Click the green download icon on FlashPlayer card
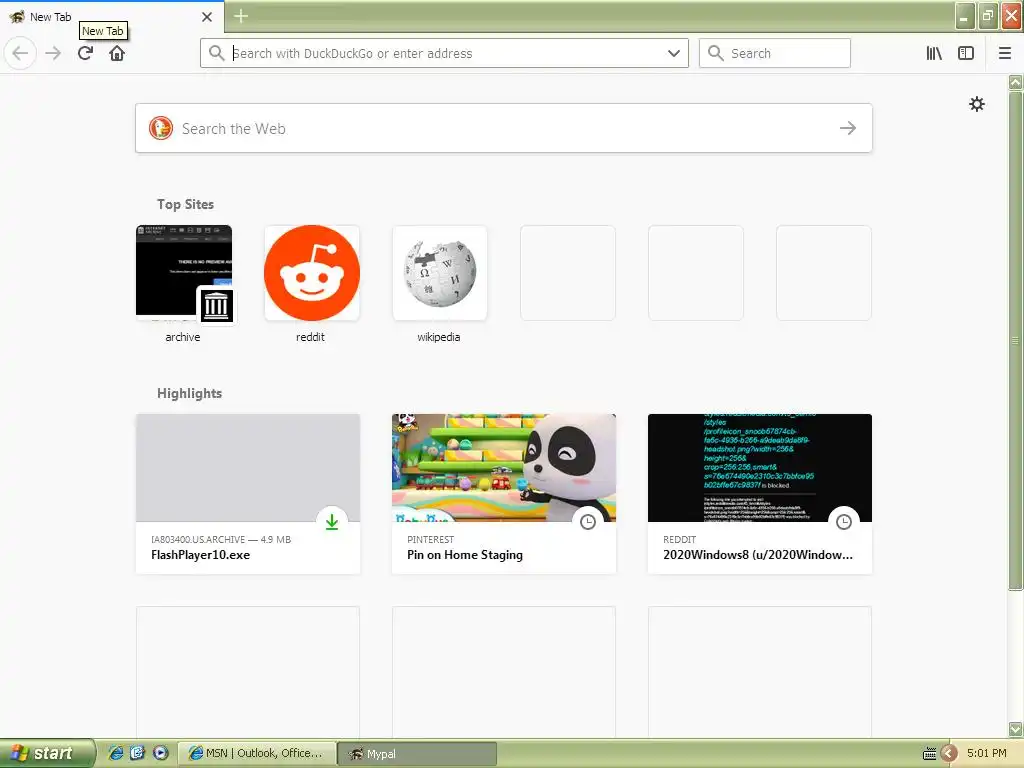Viewport: 1024px width, 768px height. click(332, 522)
